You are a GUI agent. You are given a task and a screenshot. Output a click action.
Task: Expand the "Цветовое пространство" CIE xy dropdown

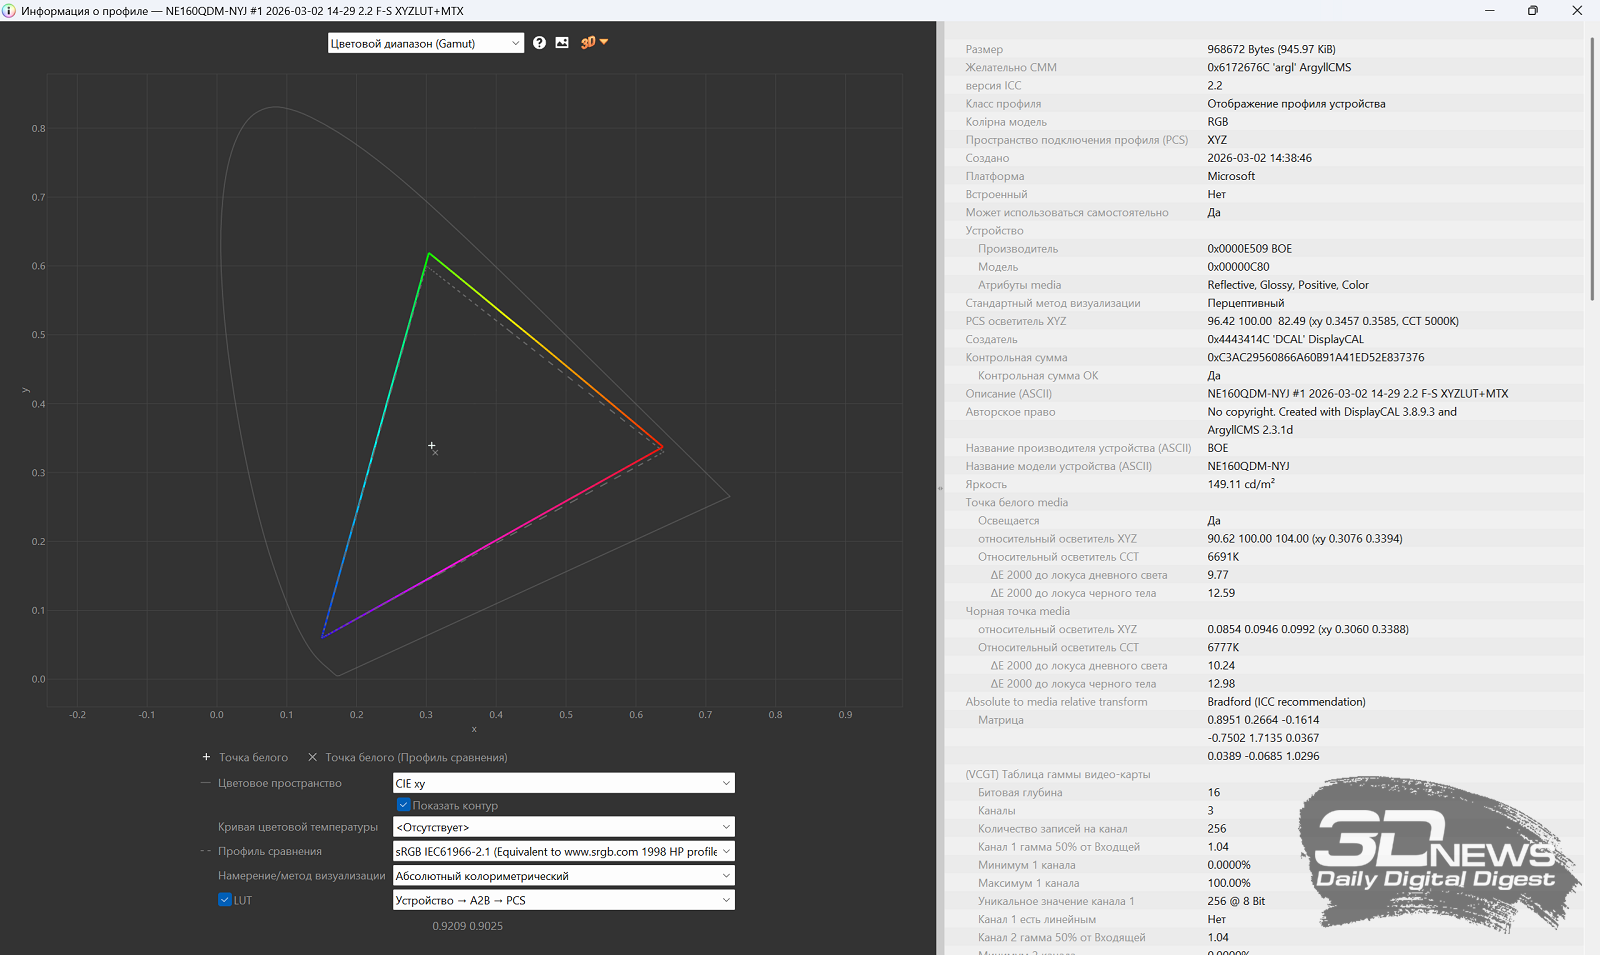pyautogui.click(x=563, y=783)
